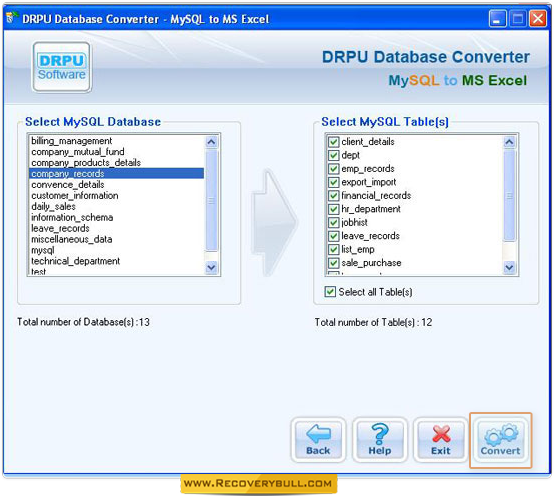Select the mysql database
554x496 pixels.
117,250
